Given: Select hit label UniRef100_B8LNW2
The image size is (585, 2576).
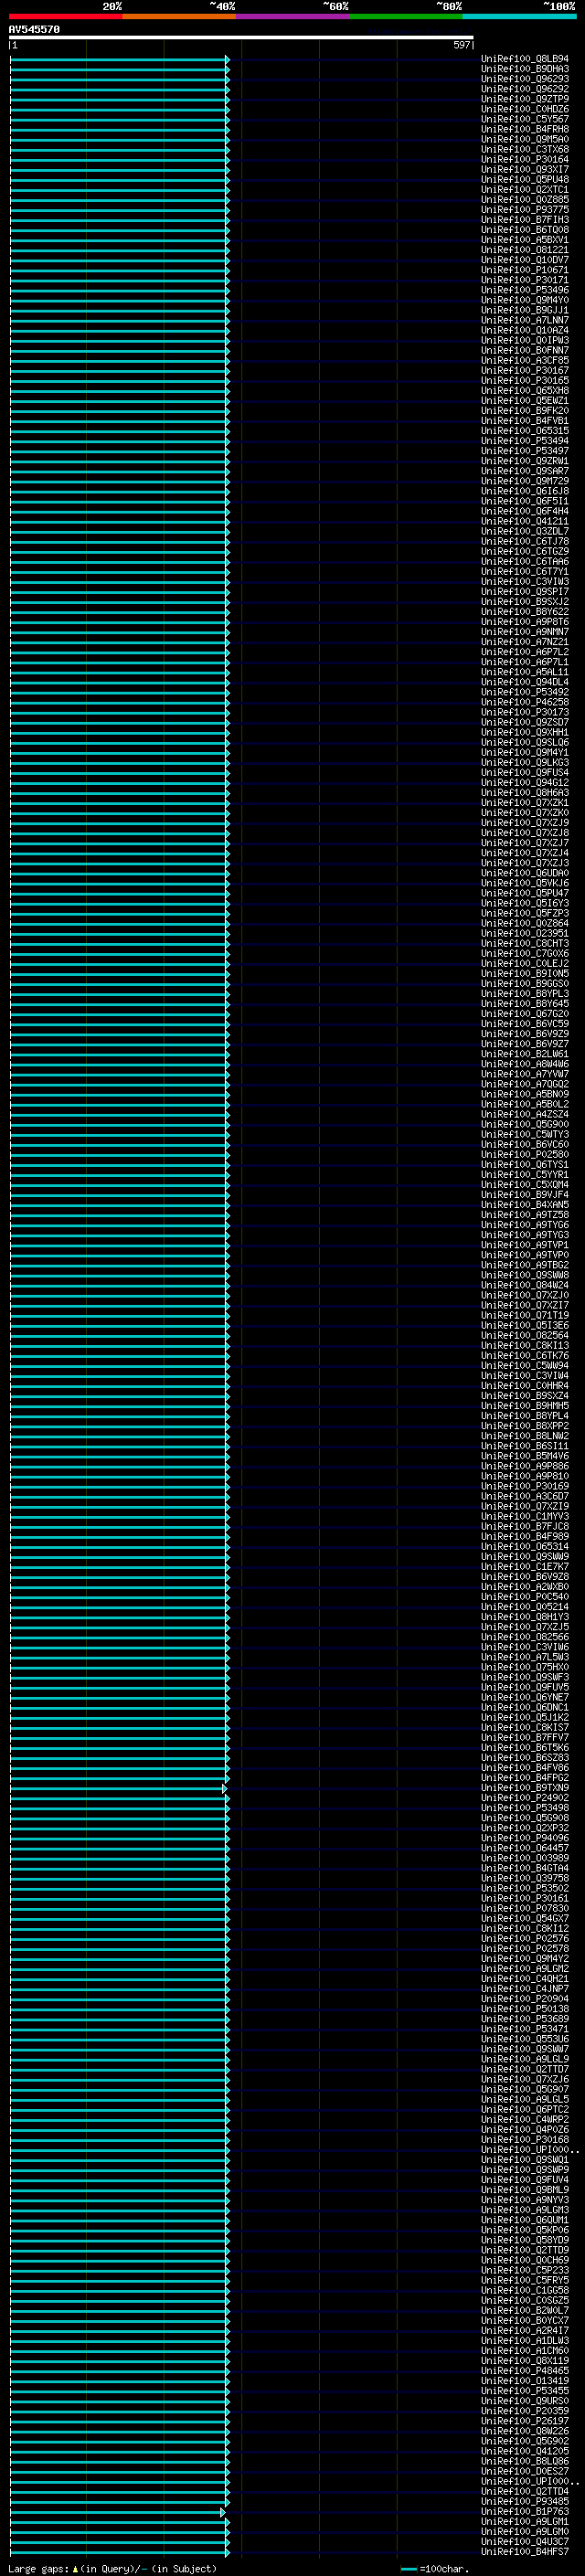Looking at the screenshot, I should point(525,1435).
